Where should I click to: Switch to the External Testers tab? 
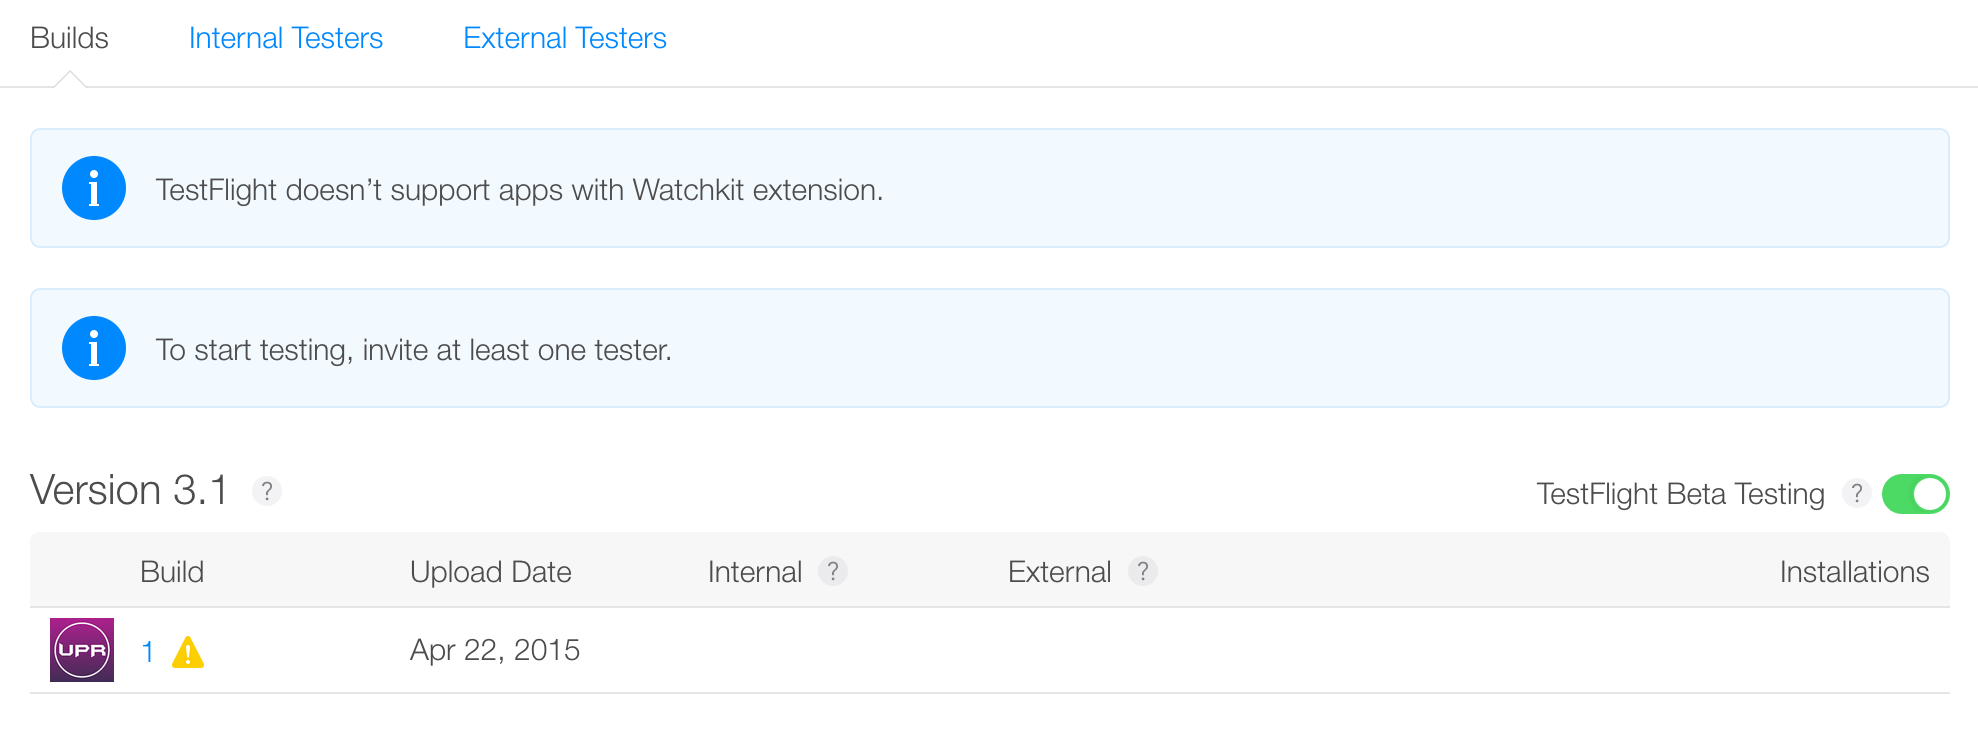click(565, 38)
